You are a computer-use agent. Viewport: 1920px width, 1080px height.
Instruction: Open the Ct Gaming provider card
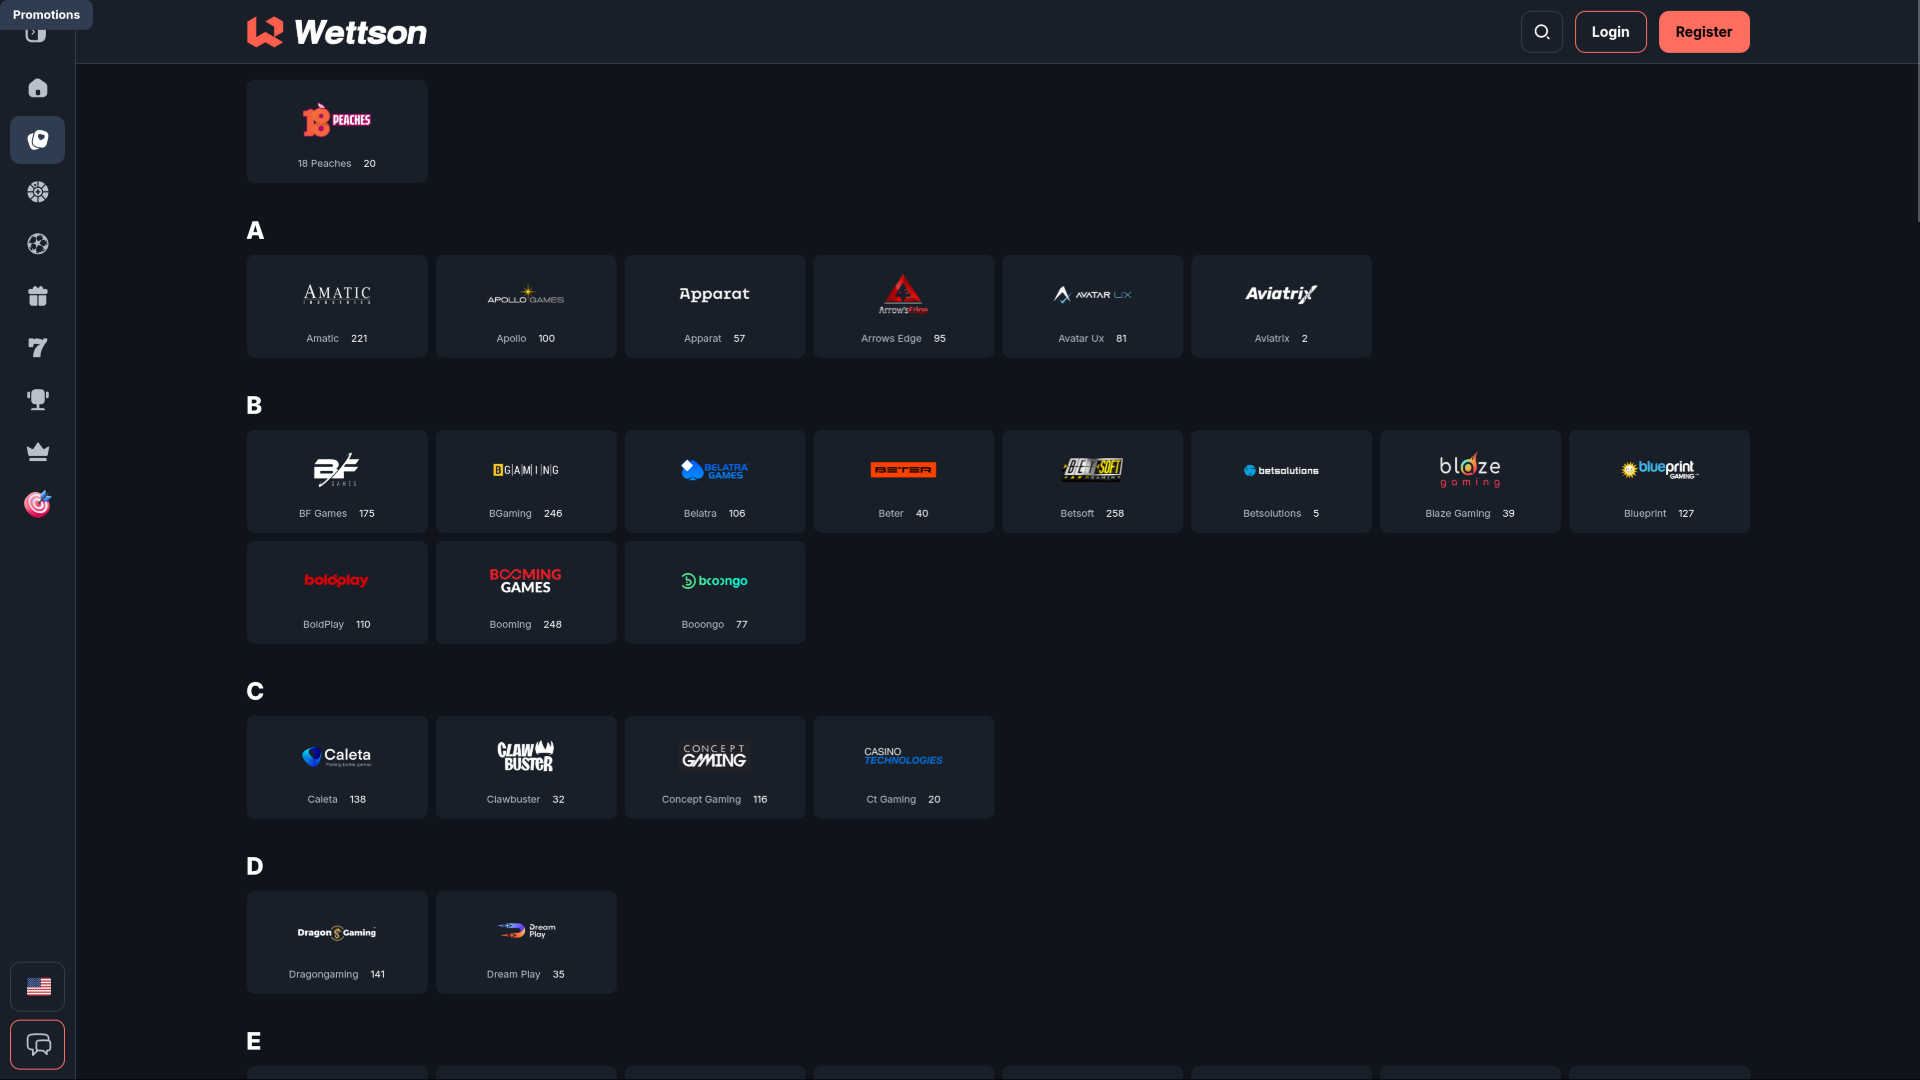[x=904, y=767]
